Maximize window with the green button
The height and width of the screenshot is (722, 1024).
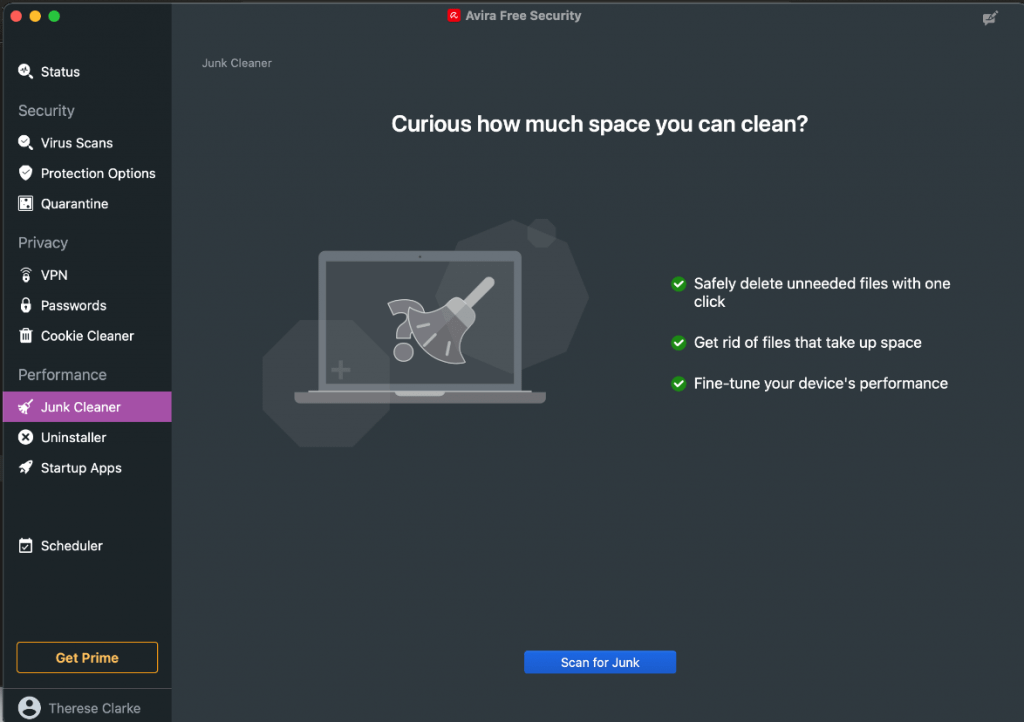pyautogui.click(x=54, y=16)
